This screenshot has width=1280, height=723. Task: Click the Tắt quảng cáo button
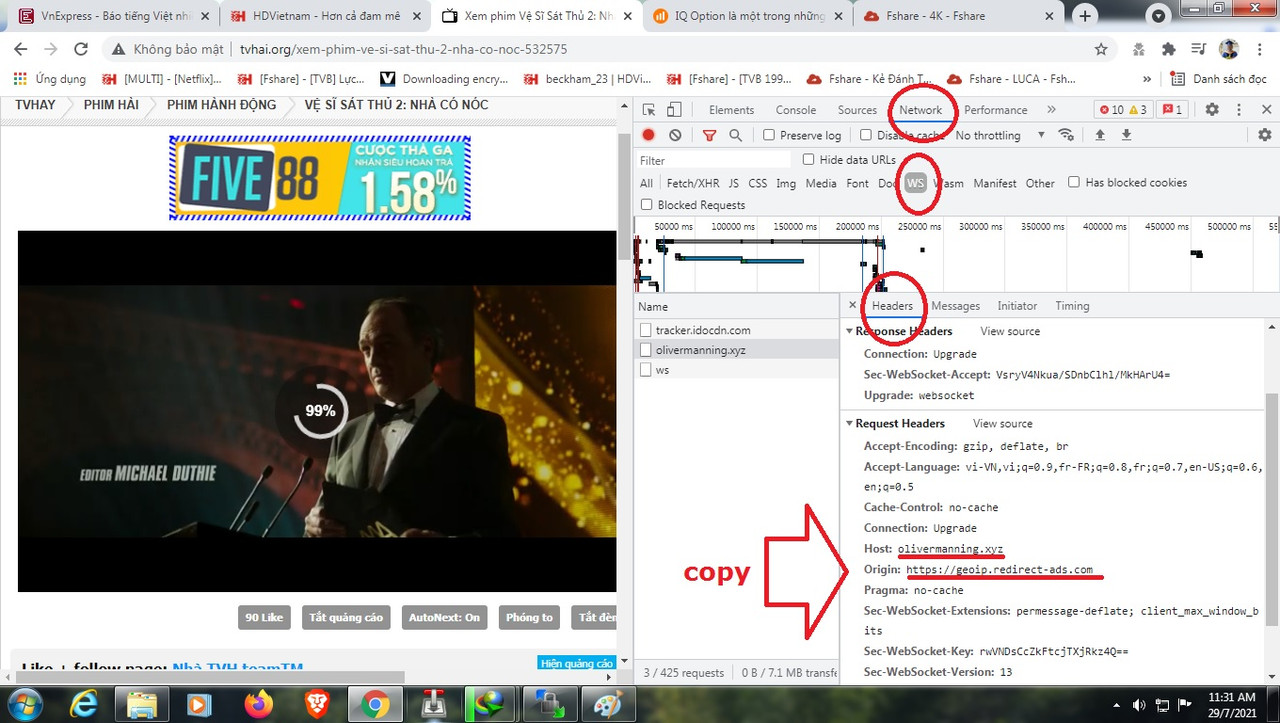(x=346, y=617)
